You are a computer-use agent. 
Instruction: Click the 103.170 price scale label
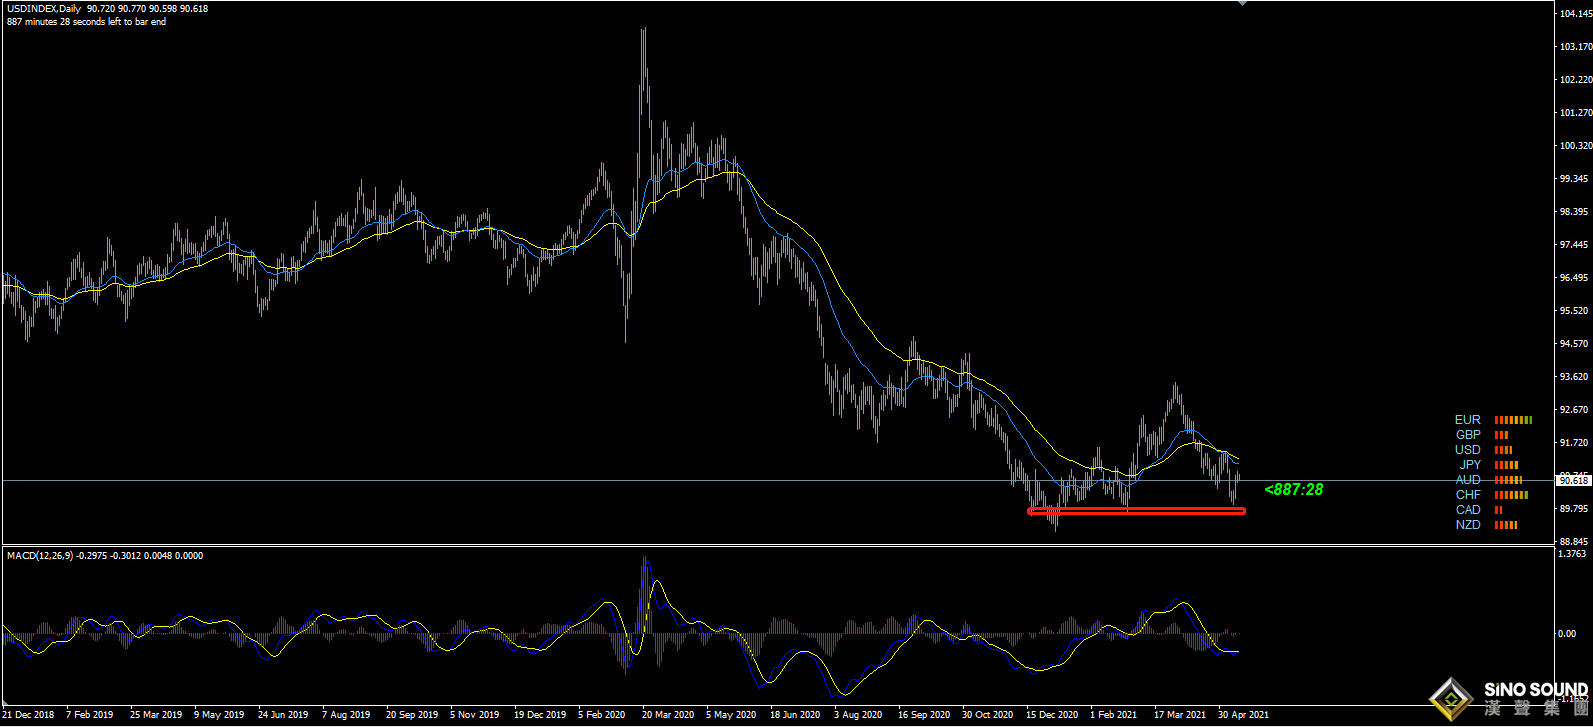[x=1575, y=47]
